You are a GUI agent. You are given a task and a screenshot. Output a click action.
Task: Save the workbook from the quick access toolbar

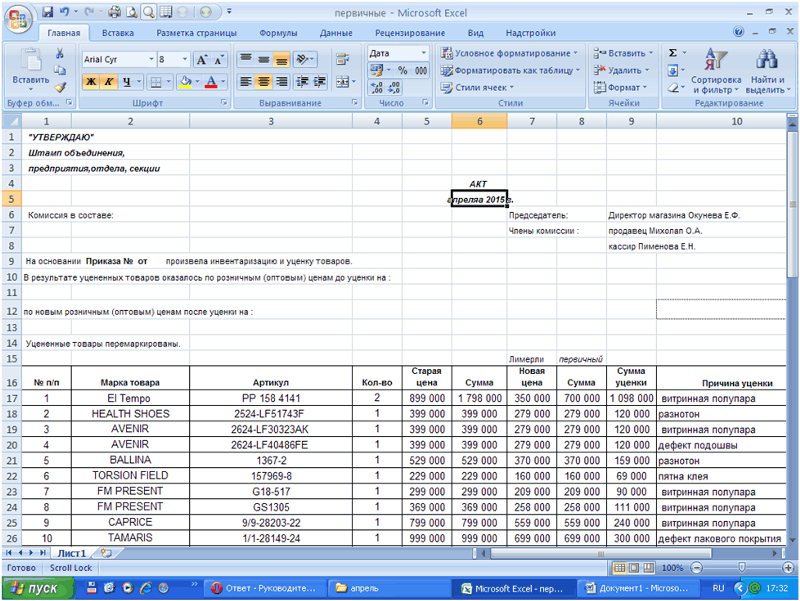[x=47, y=12]
